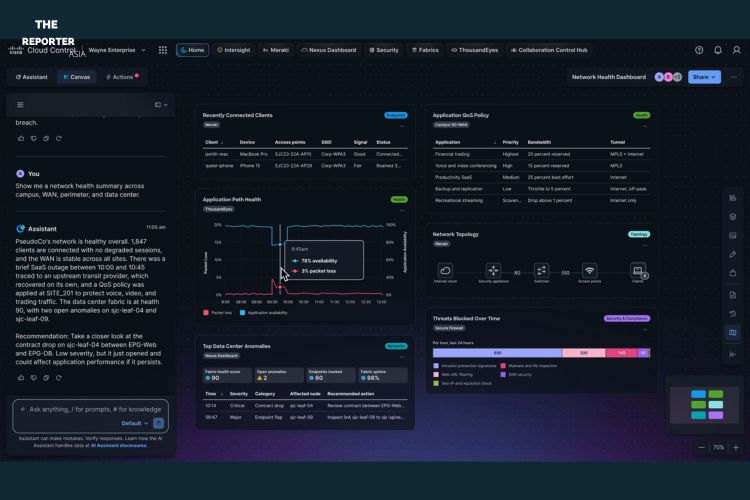
Task: Open the Actions view with red badge
Action: pyautogui.click(x=121, y=77)
